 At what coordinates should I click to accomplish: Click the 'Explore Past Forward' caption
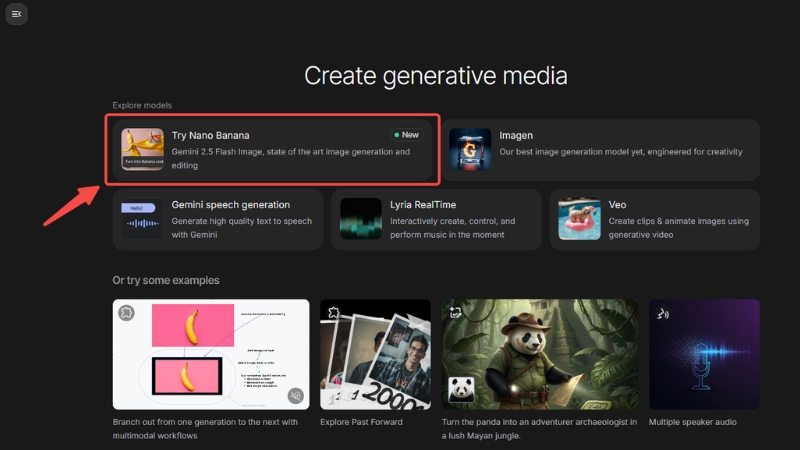pyautogui.click(x=361, y=422)
